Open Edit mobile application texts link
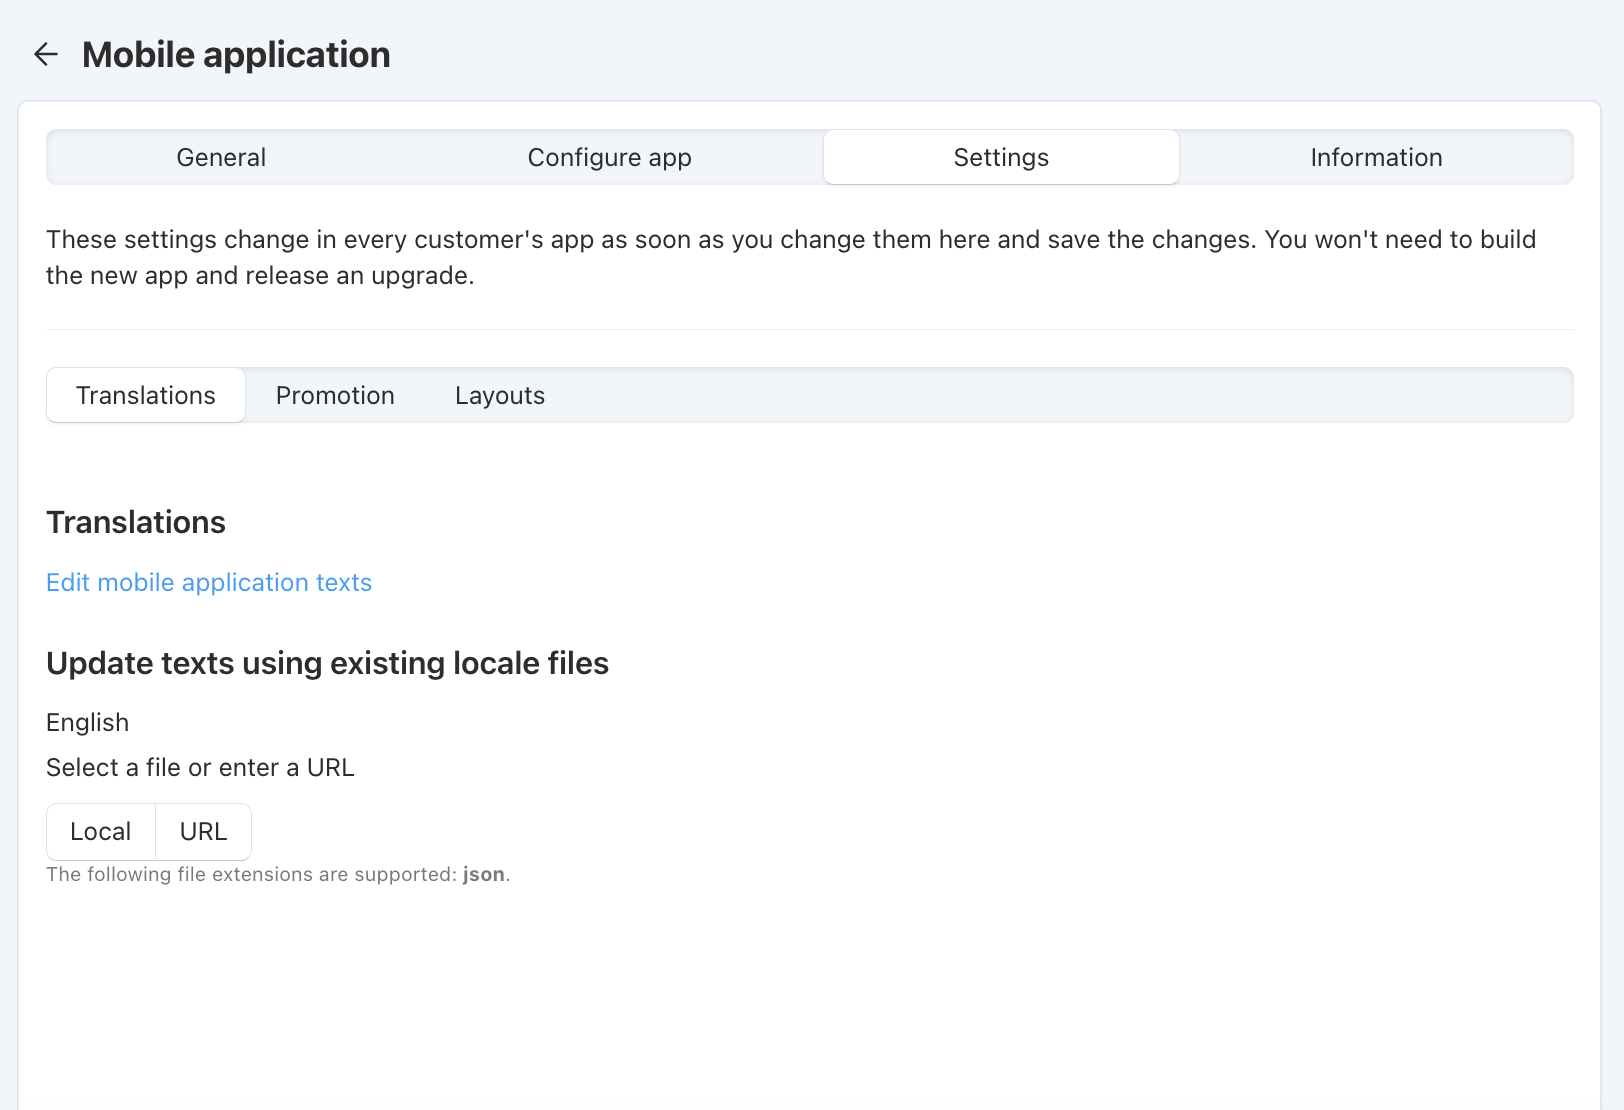This screenshot has height=1110, width=1624. click(x=209, y=582)
